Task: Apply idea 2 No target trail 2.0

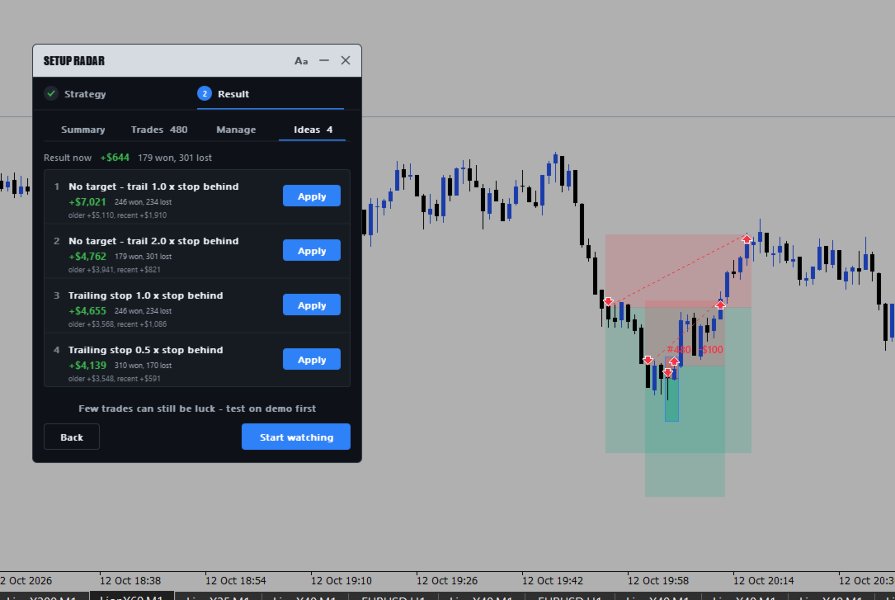Action: click(x=312, y=251)
